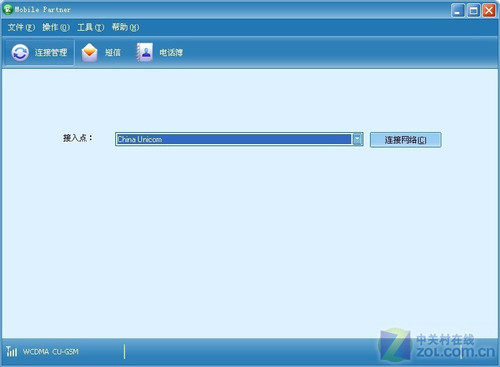Close the Mobile Partner window
The width and height of the screenshot is (500, 367).
(x=489, y=10)
